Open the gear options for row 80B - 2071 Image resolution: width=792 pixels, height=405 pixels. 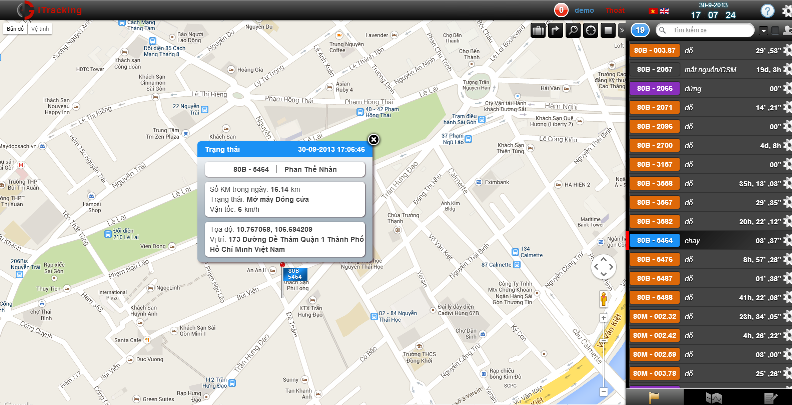[x=787, y=107]
